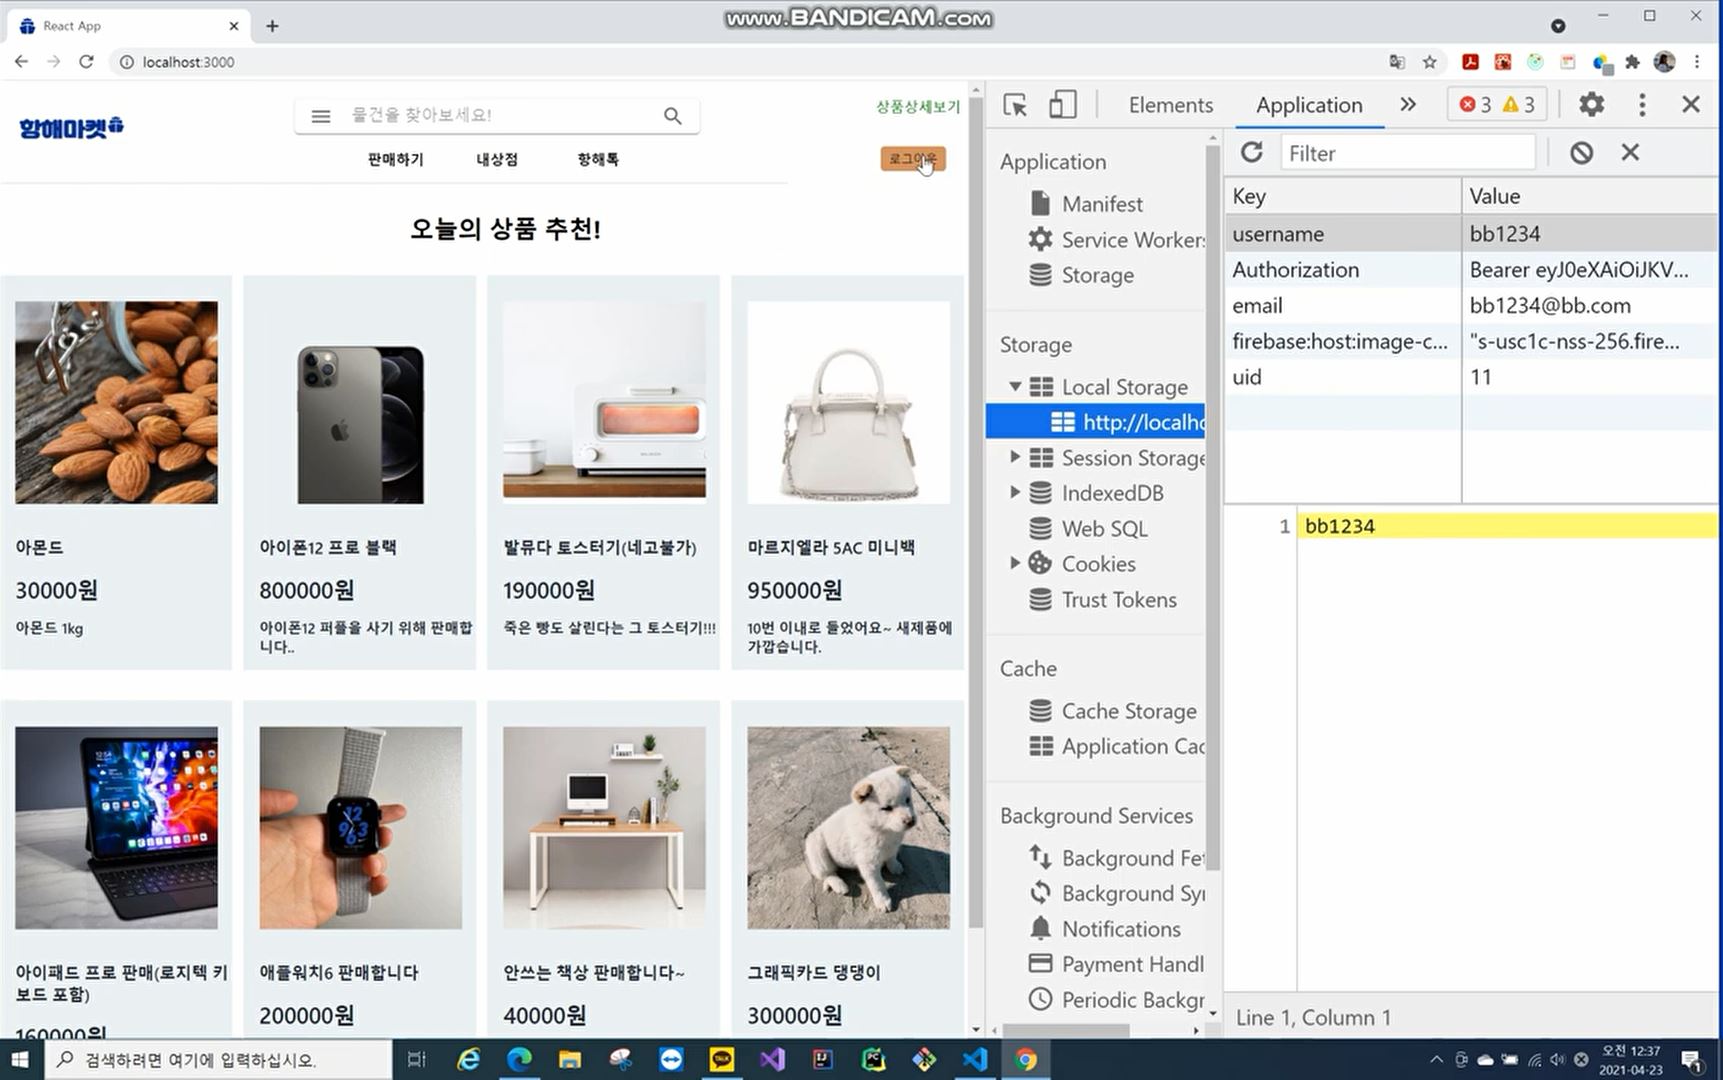Screen dimensions: 1723x1080
Task: Launch Chrome from the taskbar
Action: point(1025,1060)
